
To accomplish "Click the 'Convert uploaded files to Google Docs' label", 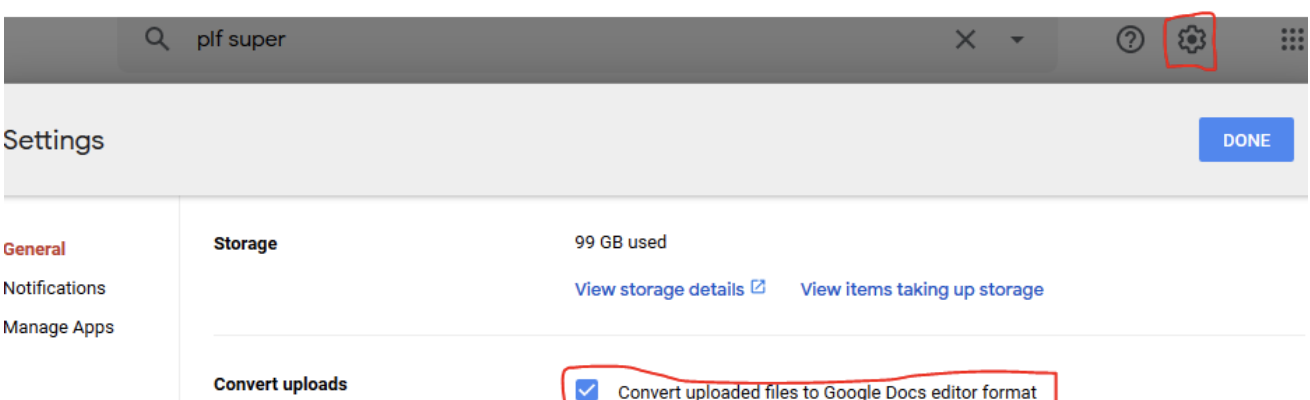I will click(827, 391).
